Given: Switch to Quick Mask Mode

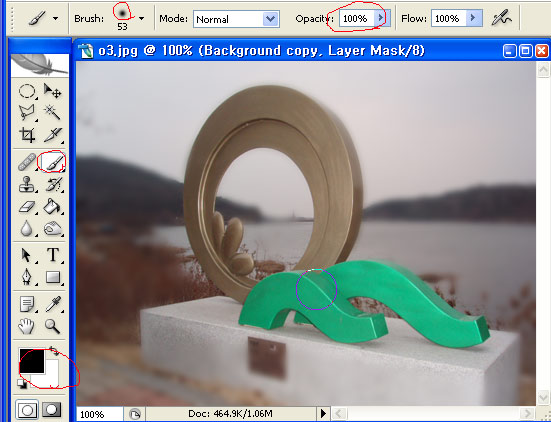Looking at the screenshot, I should (52, 410).
